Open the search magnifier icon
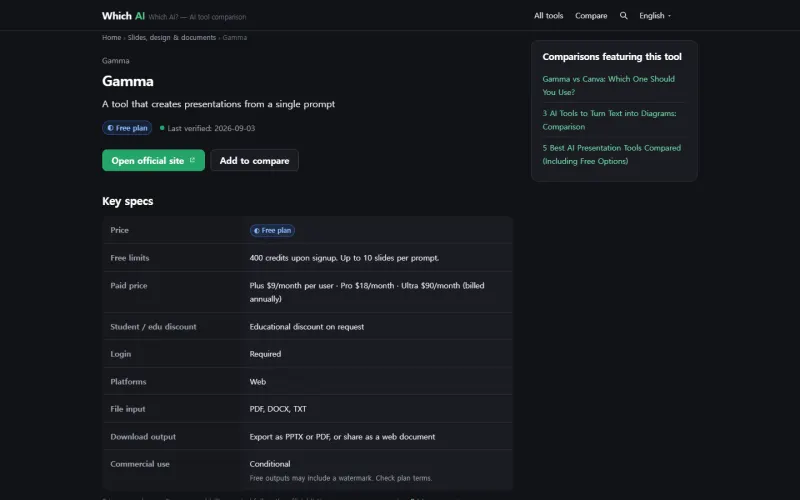This screenshot has height=500, width=800. 623,16
